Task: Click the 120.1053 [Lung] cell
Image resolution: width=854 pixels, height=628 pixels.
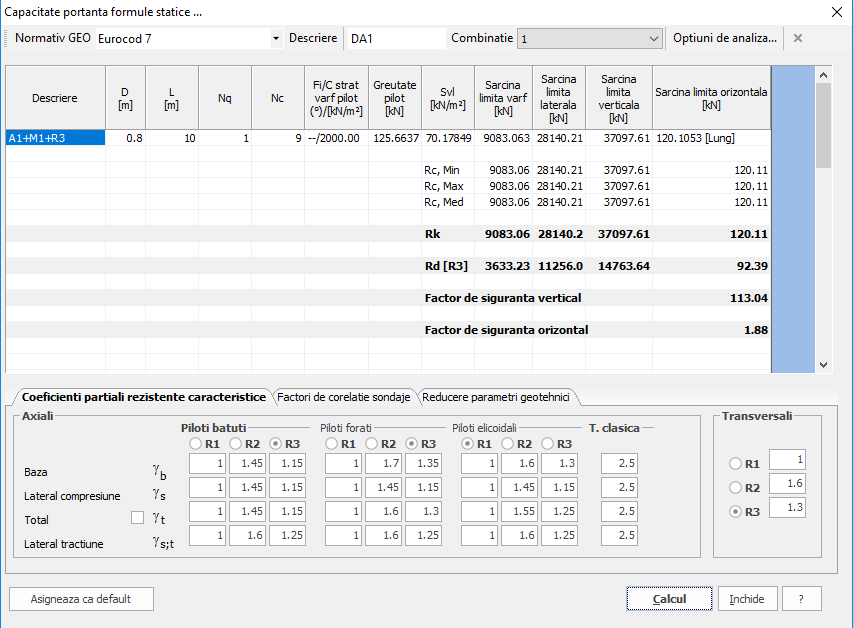Action: (711, 138)
